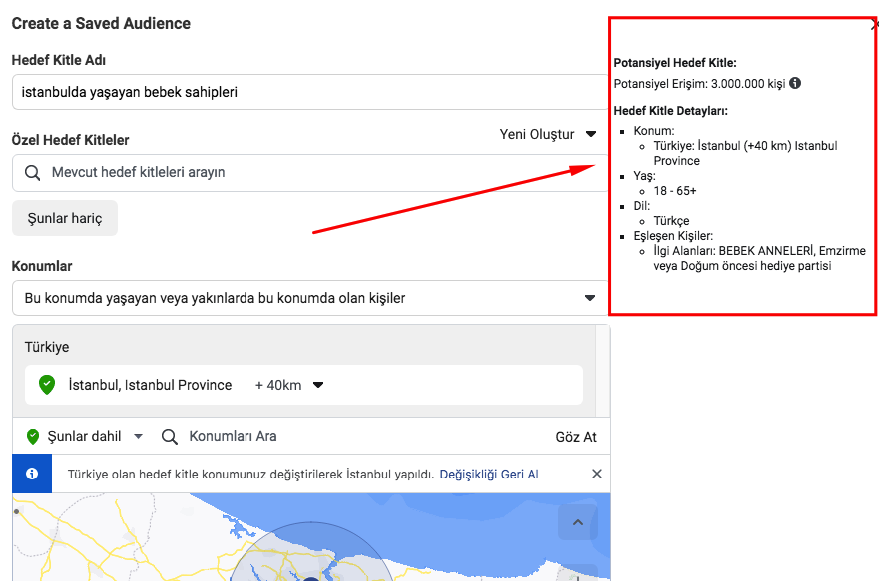
Task: Focus the Mevcut hedef kitleleri arayın field
Action: point(310,173)
